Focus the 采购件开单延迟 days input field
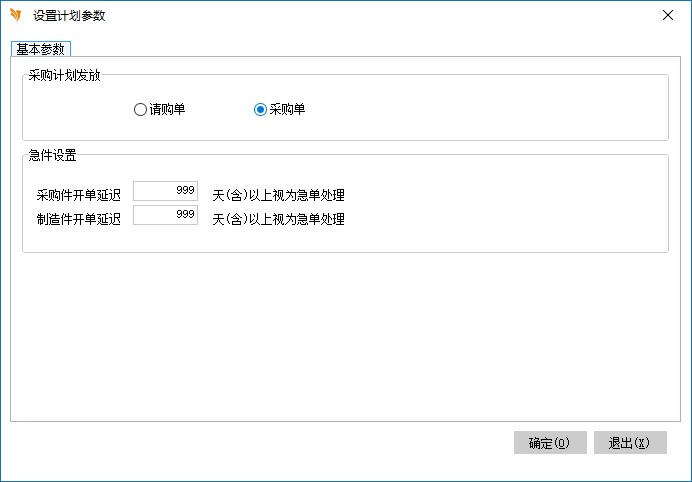 165,190
